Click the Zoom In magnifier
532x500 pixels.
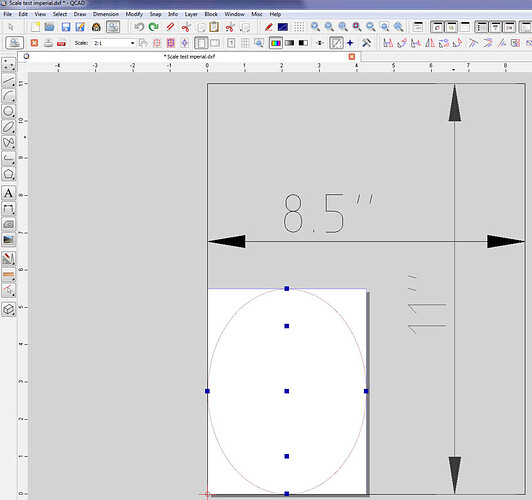pyautogui.click(x=315, y=27)
